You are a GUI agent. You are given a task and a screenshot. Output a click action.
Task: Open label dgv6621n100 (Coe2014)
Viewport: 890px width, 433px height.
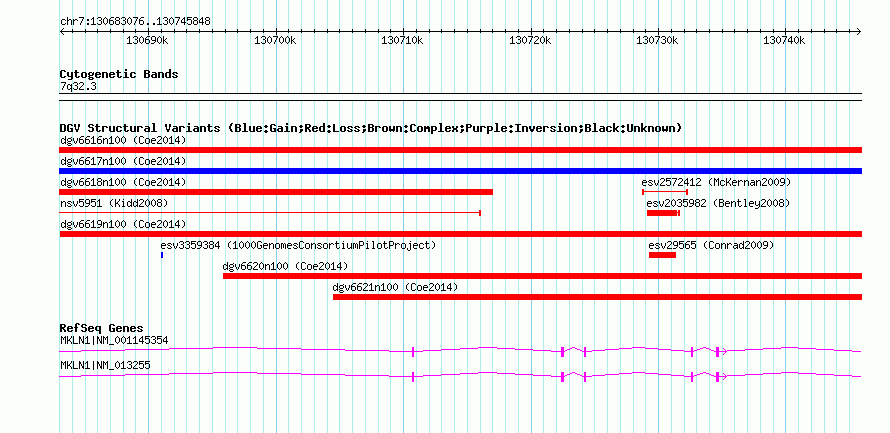click(395, 287)
